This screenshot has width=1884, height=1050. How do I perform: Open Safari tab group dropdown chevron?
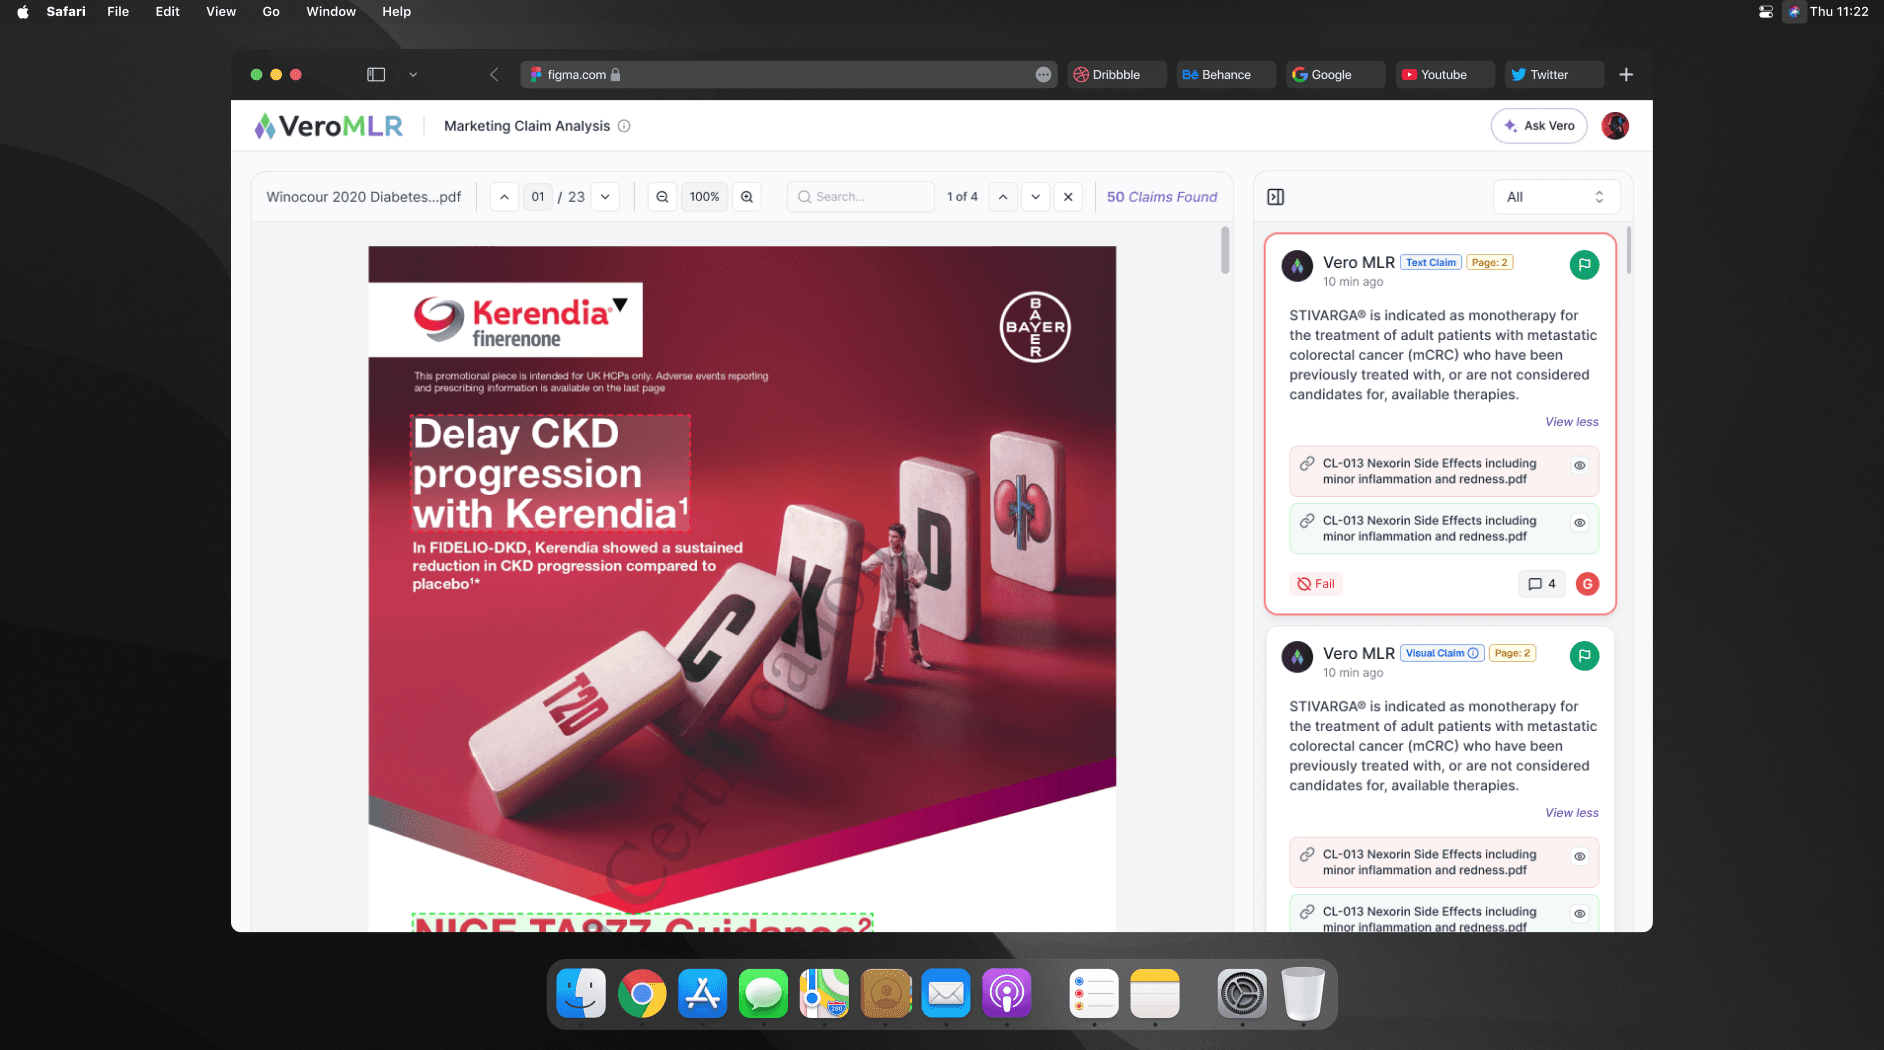(413, 75)
